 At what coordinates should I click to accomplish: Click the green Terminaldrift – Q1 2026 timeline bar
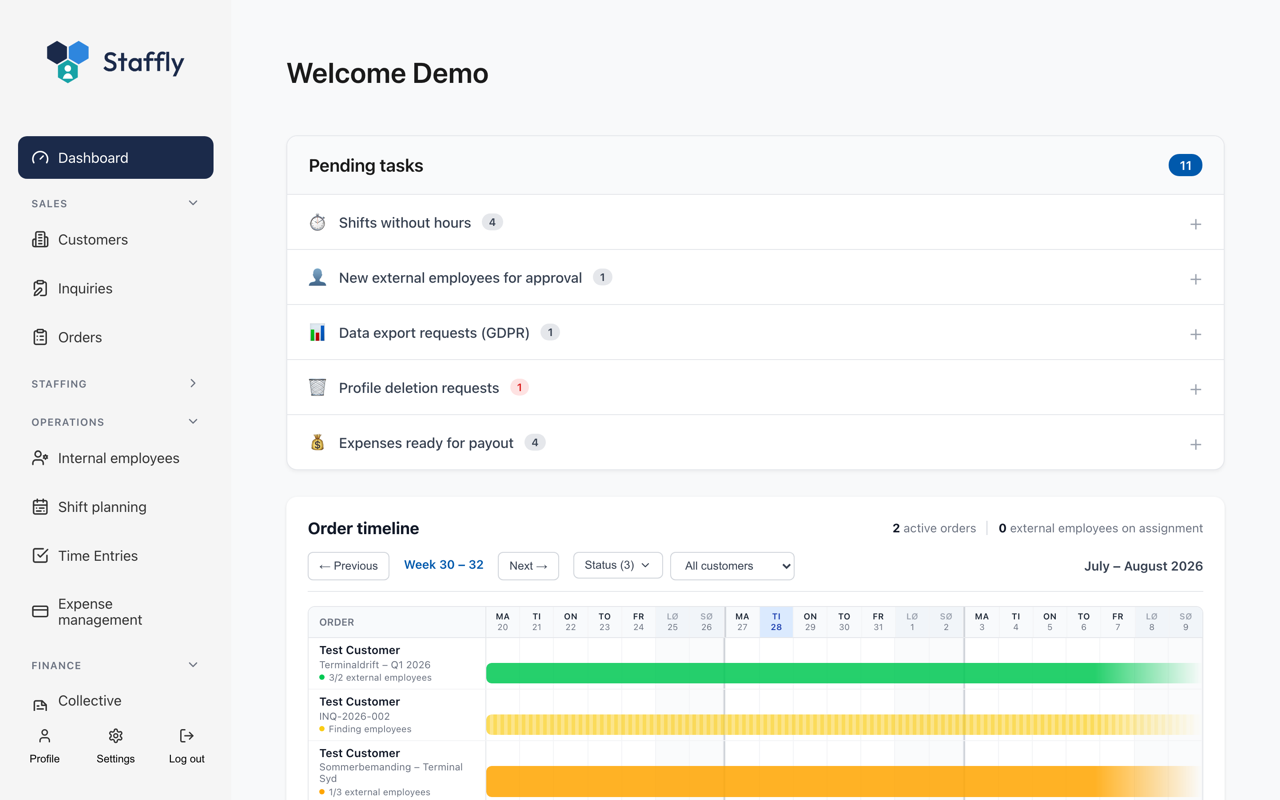tap(843, 673)
